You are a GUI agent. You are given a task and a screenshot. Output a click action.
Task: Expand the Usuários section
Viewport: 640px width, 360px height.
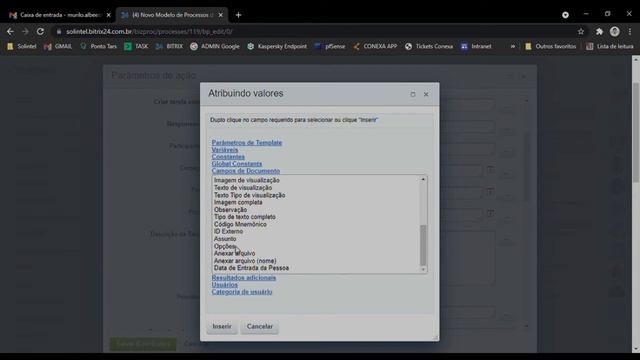[x=224, y=284]
